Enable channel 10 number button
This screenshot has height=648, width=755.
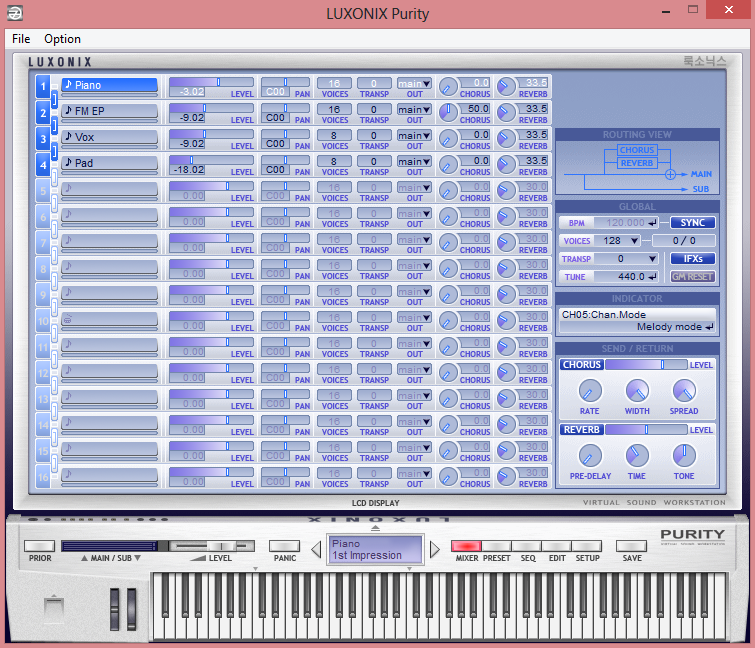pos(43,321)
